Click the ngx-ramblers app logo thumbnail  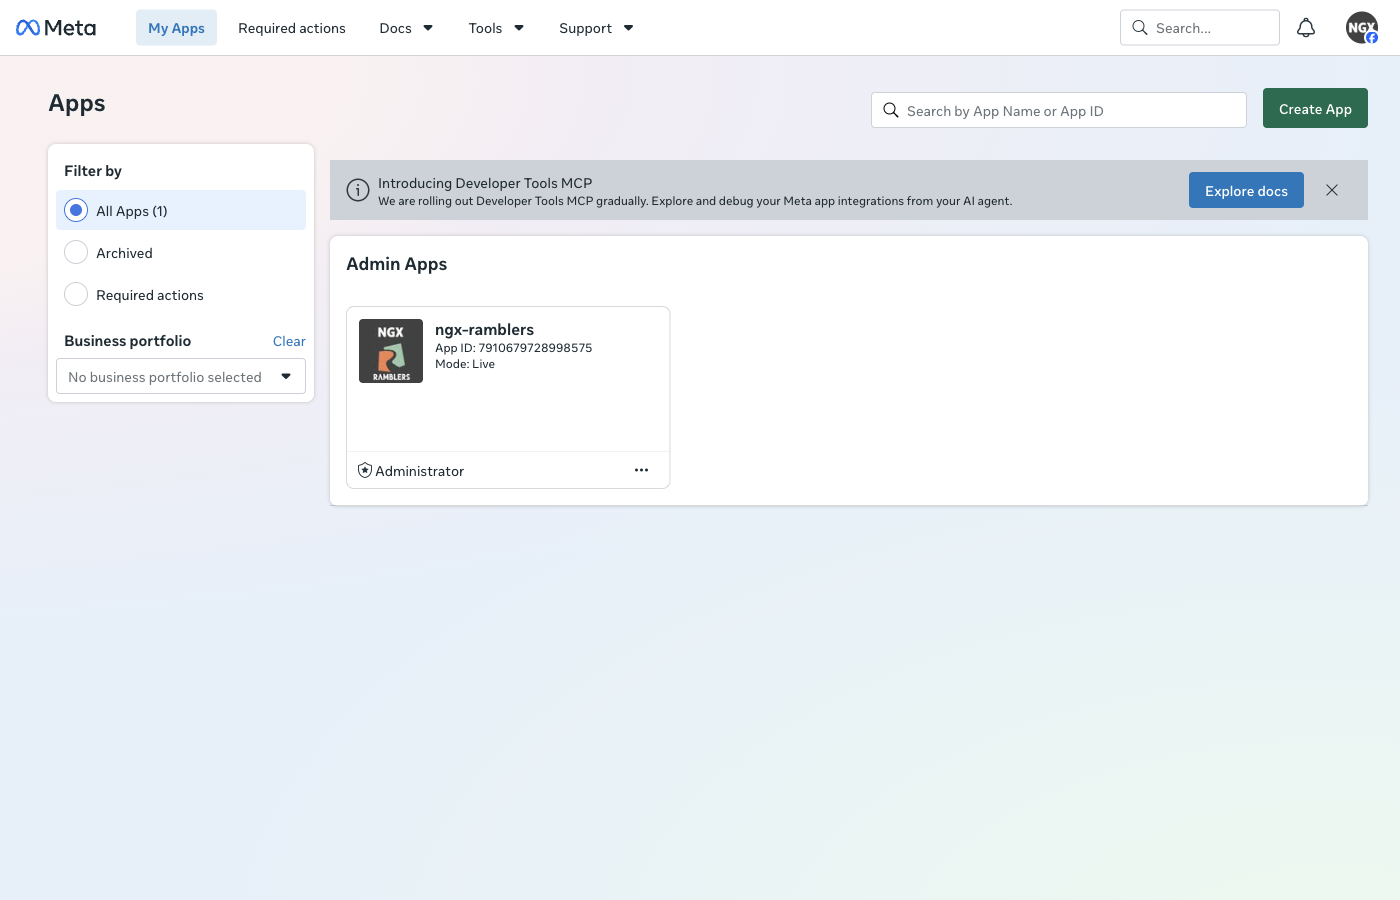coord(391,351)
